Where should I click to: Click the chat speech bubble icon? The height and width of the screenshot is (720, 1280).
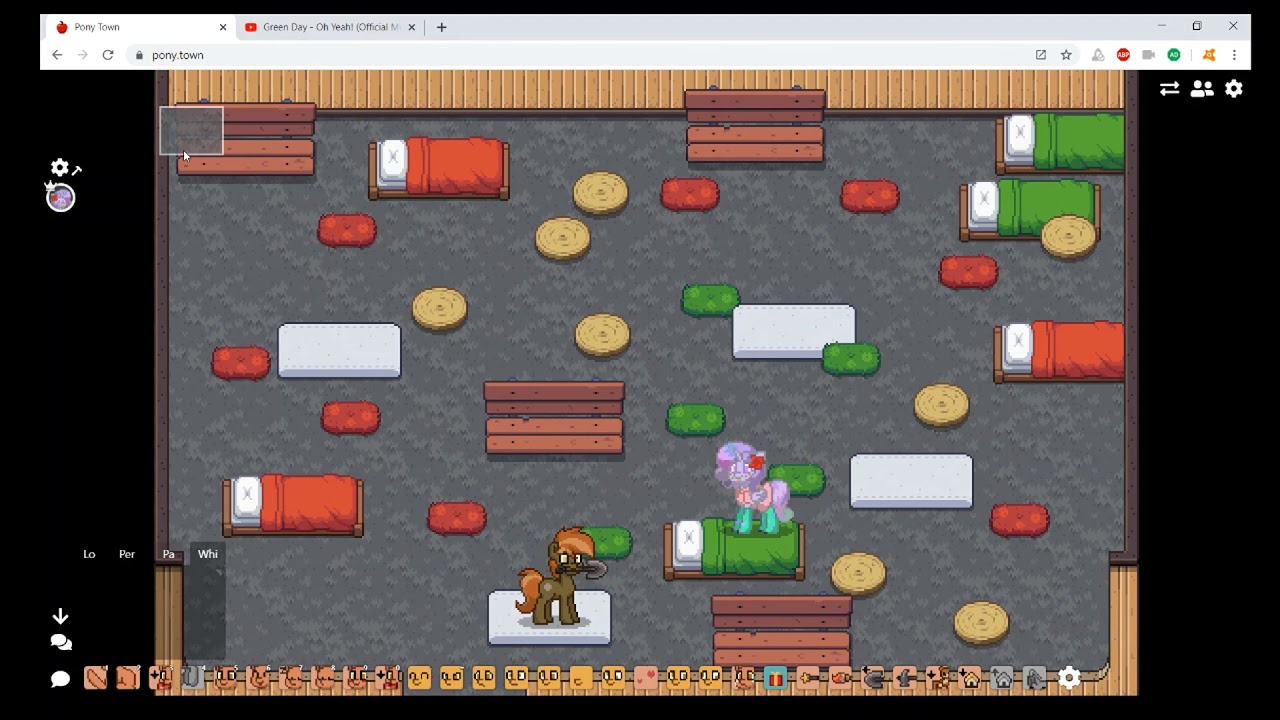click(x=60, y=679)
